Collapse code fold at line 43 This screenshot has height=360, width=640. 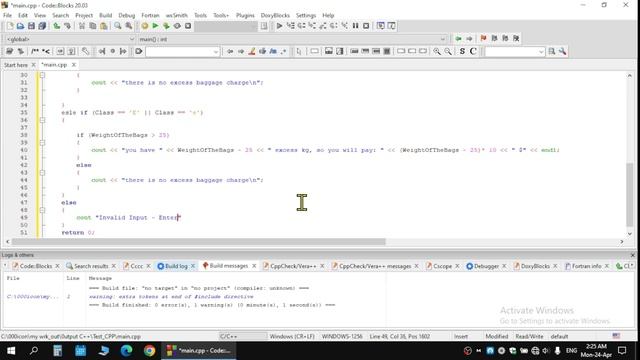42,173
